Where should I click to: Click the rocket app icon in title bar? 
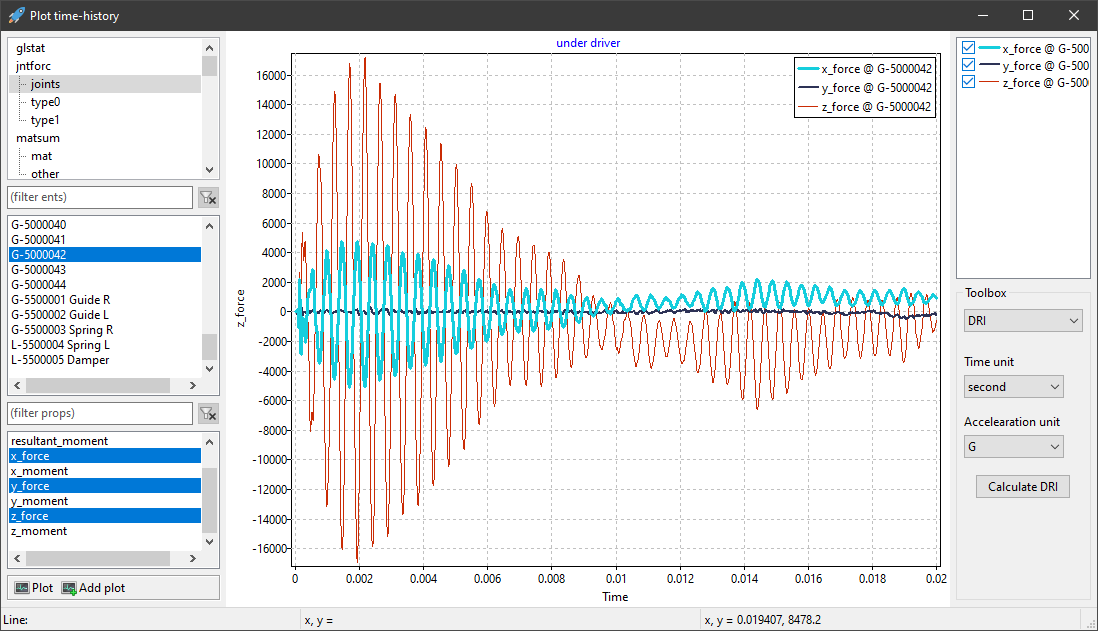15,15
